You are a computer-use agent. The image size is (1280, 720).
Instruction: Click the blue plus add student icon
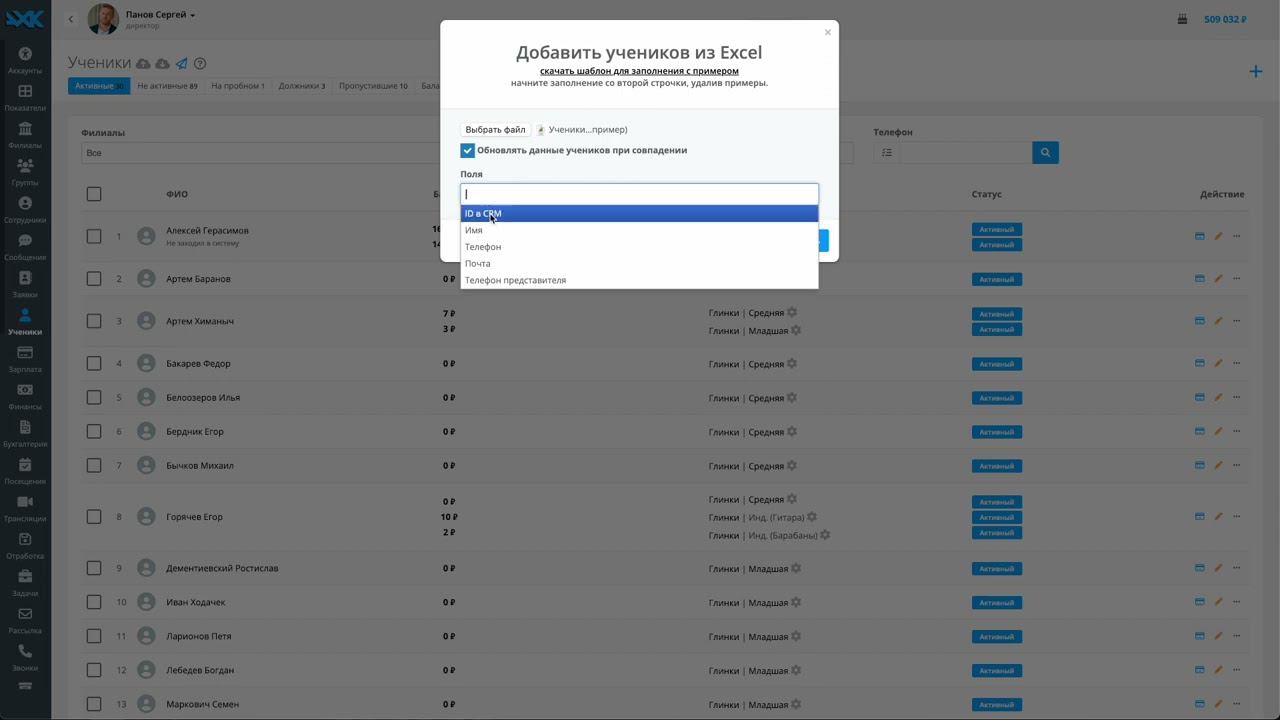[1256, 71]
